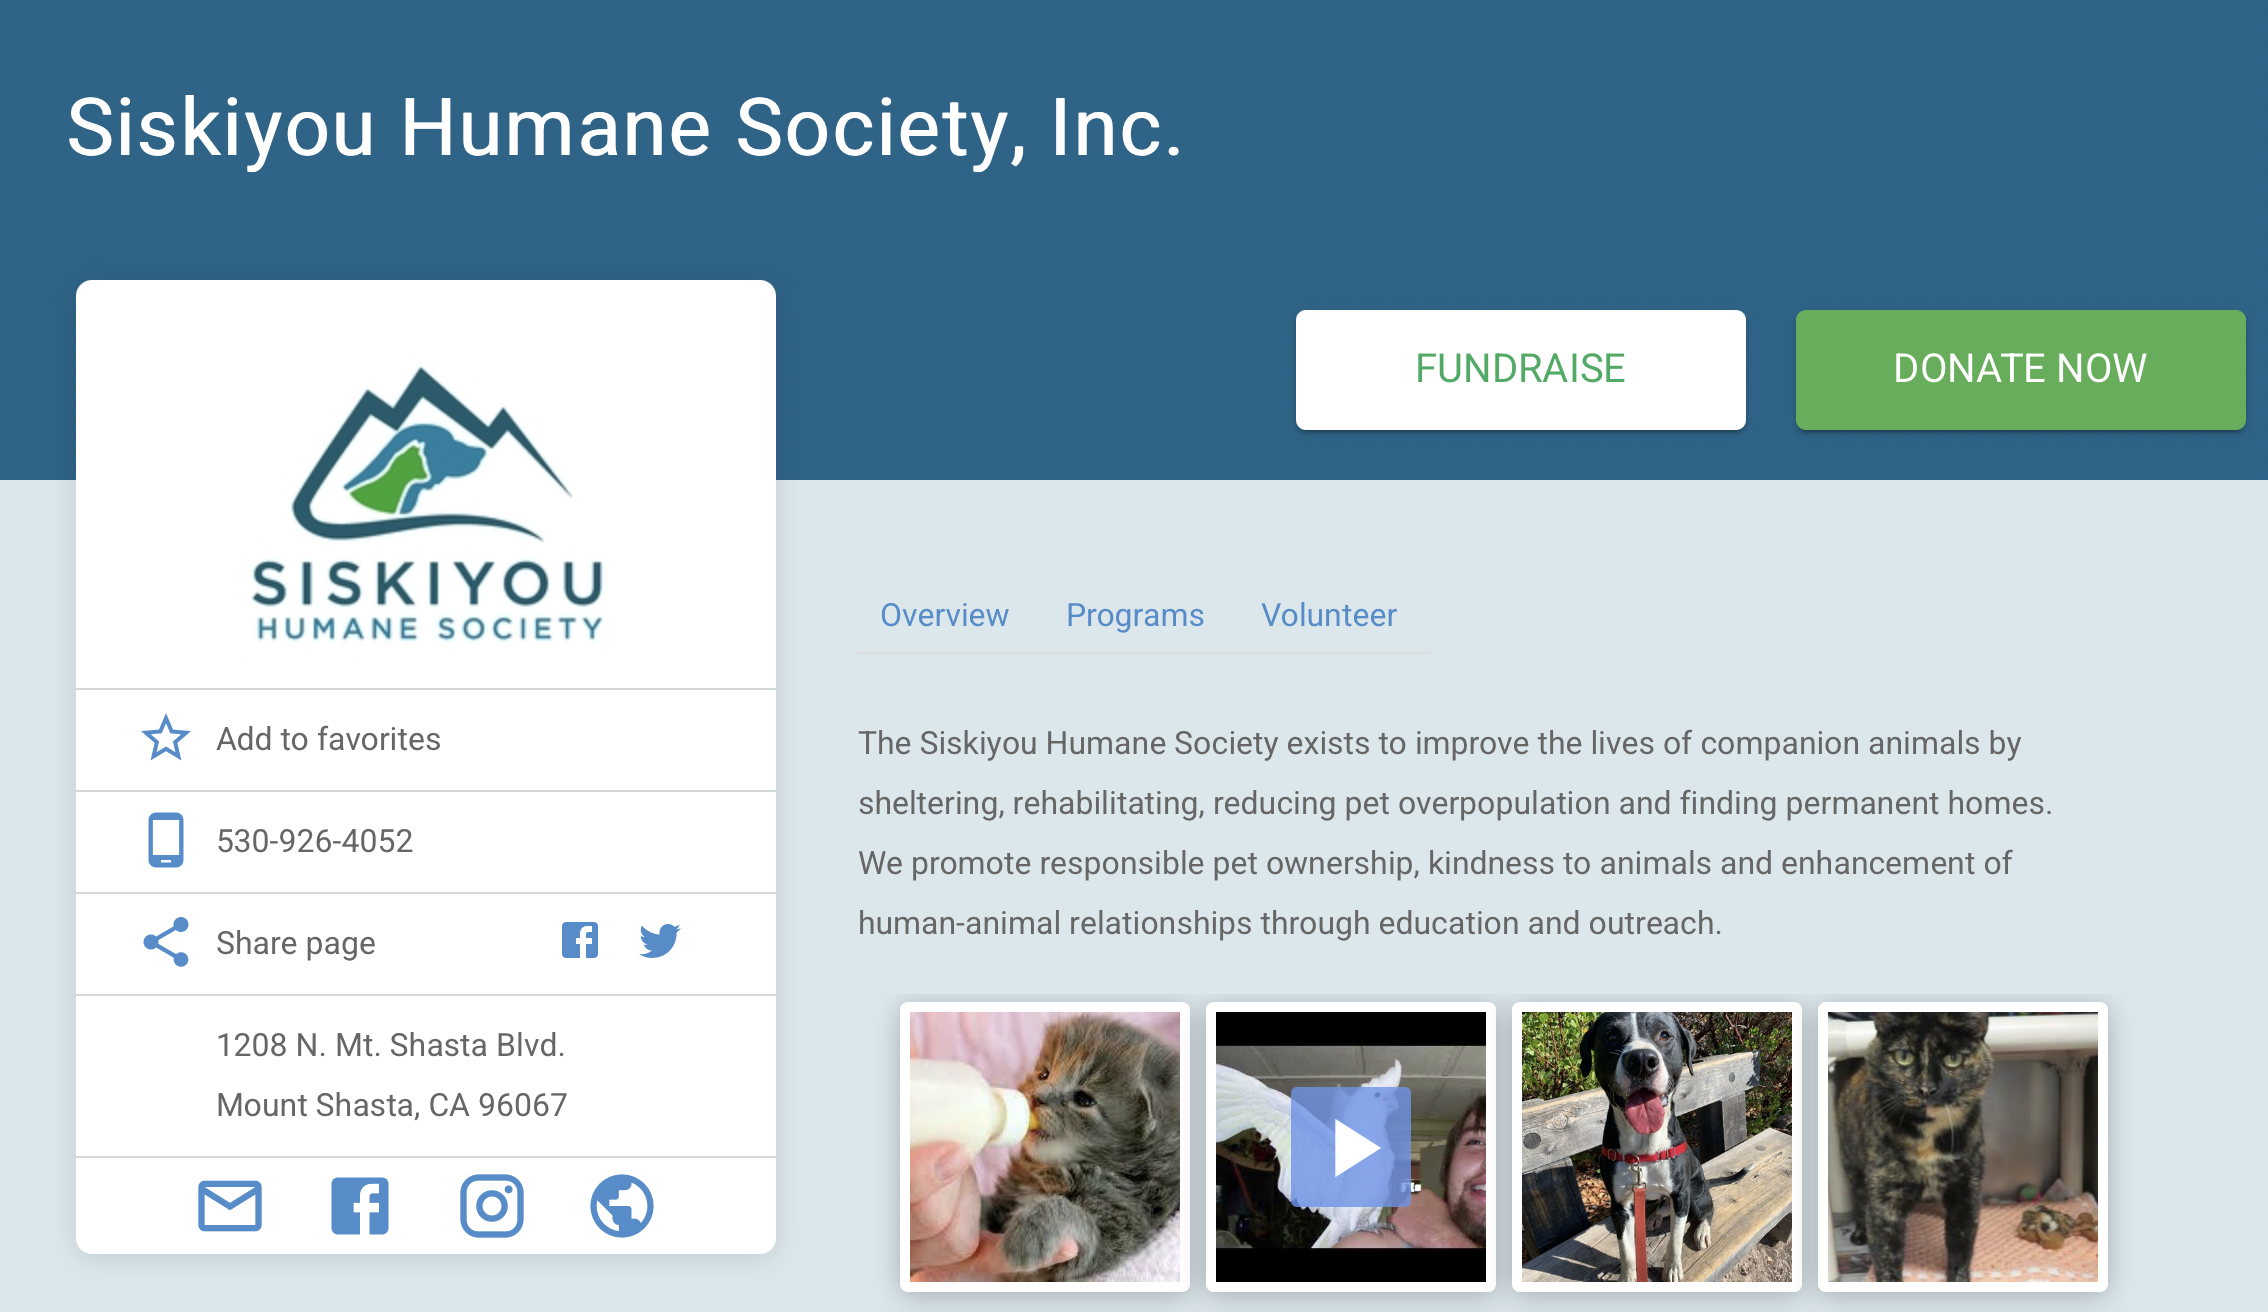Screen dimensions: 2268x1312
Task: Open the email envelope icon
Action: (x=230, y=1206)
